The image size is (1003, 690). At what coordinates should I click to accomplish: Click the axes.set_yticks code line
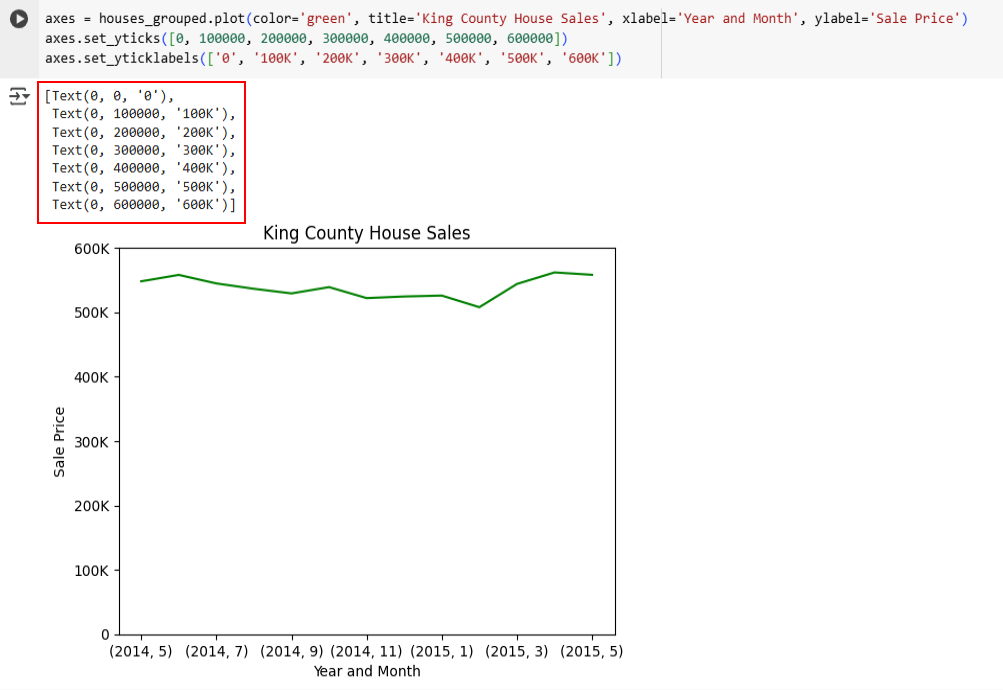coord(306,38)
